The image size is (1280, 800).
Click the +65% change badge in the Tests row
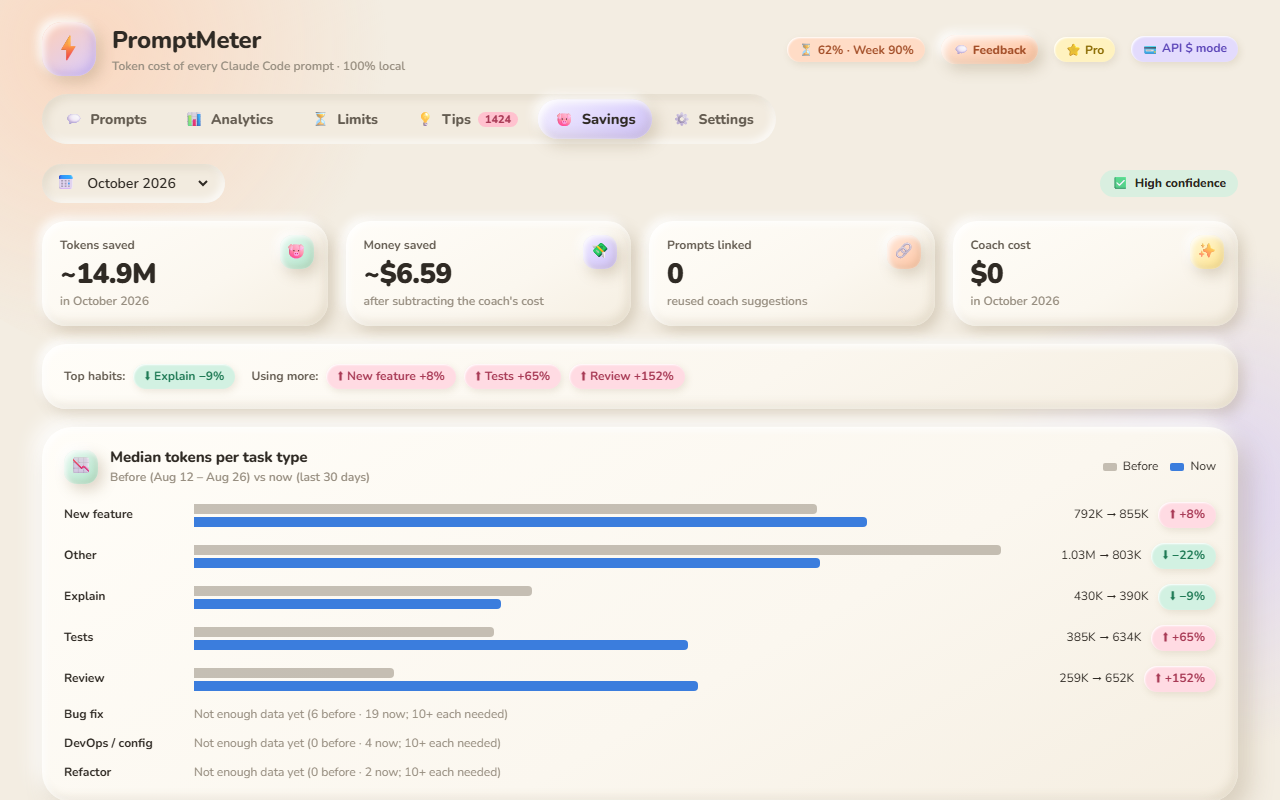(1184, 637)
